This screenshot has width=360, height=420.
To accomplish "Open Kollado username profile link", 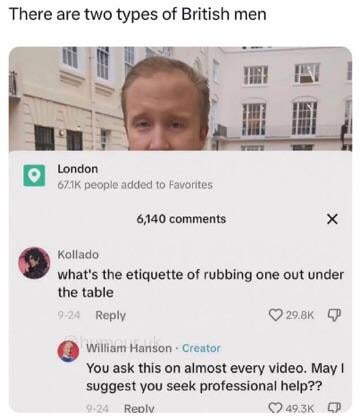I will tap(78, 254).
